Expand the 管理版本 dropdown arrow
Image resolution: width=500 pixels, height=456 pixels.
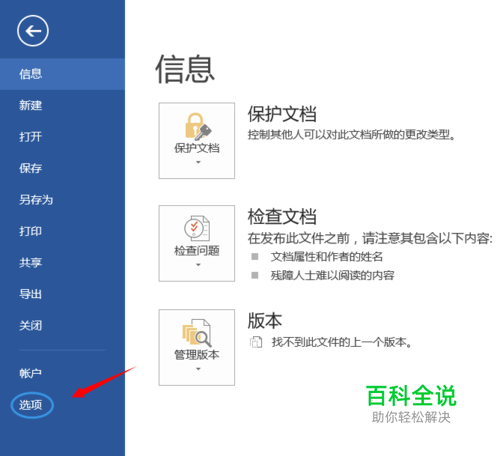click(198, 369)
